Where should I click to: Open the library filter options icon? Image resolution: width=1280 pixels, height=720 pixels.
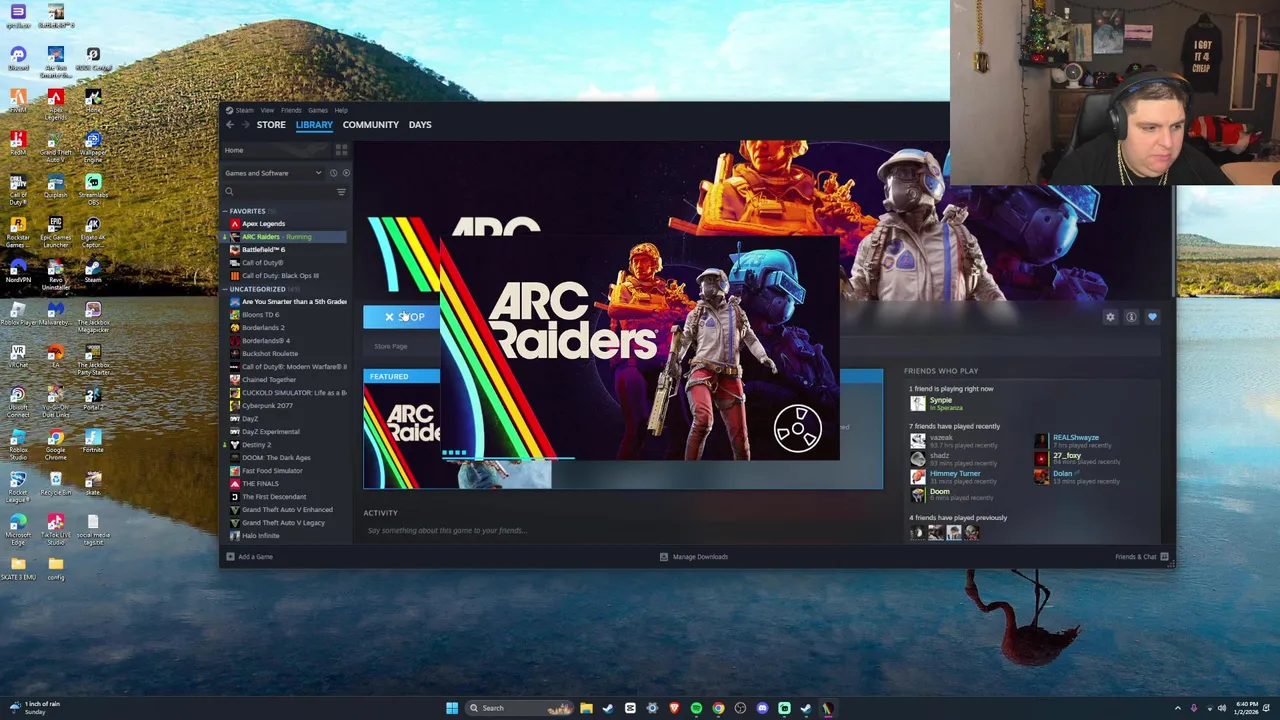pyautogui.click(x=341, y=192)
